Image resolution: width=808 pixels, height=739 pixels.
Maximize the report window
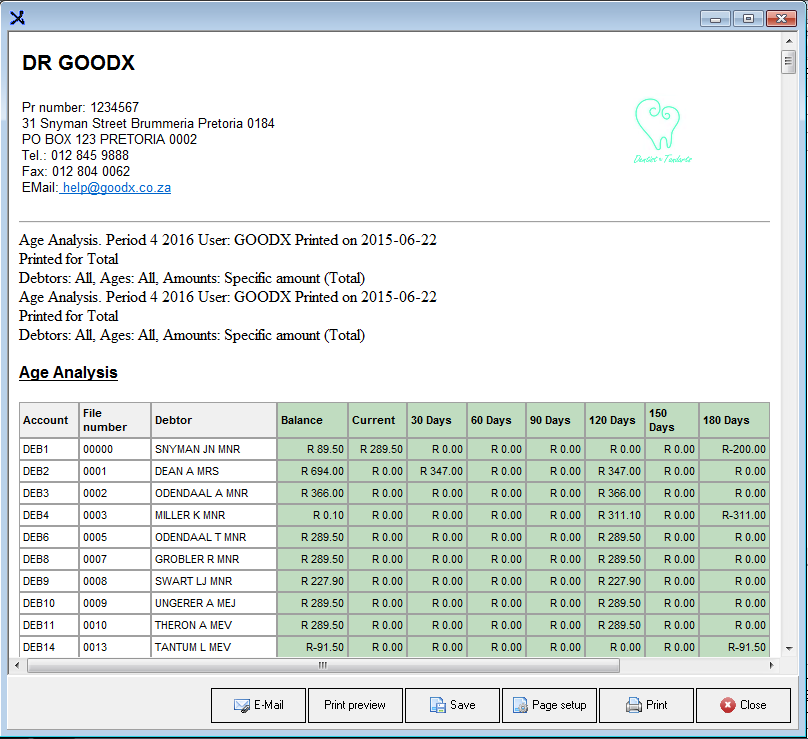(x=747, y=18)
